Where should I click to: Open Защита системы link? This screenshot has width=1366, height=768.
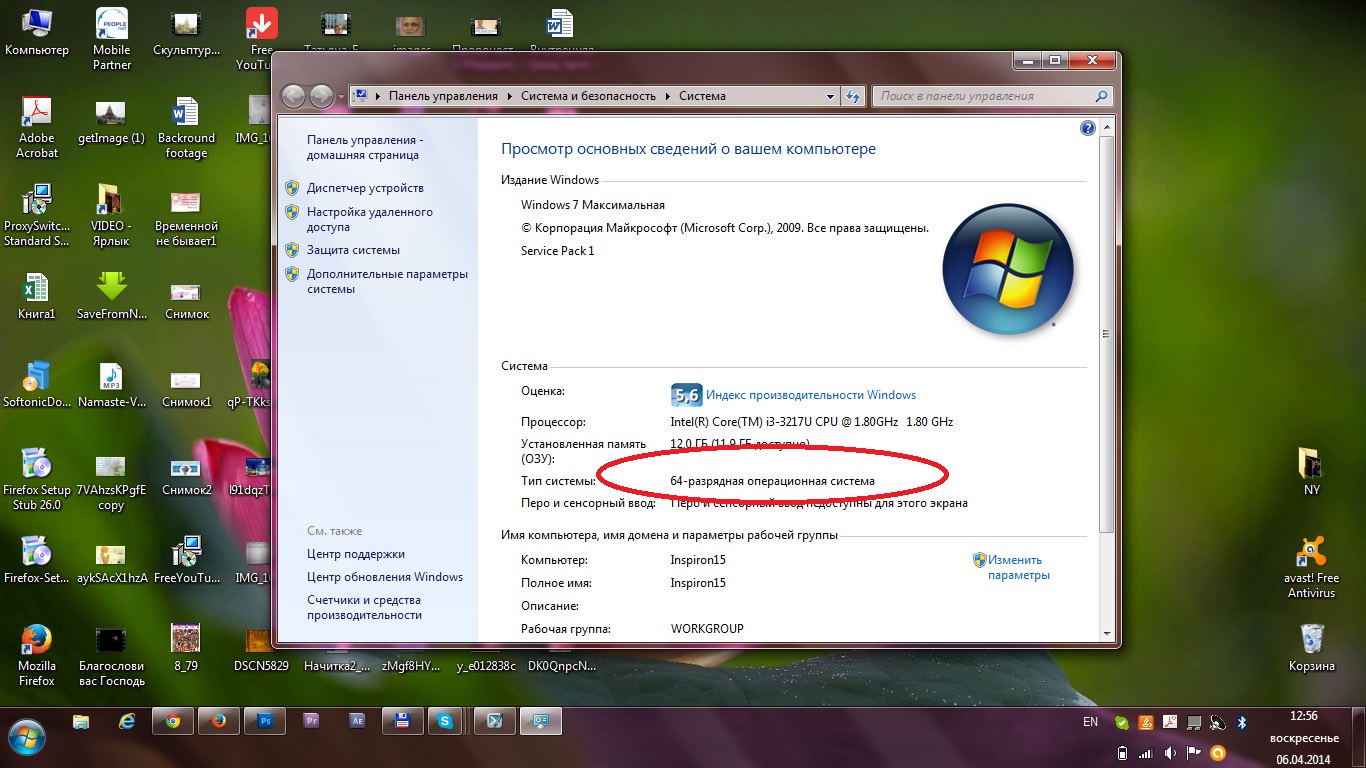353,250
